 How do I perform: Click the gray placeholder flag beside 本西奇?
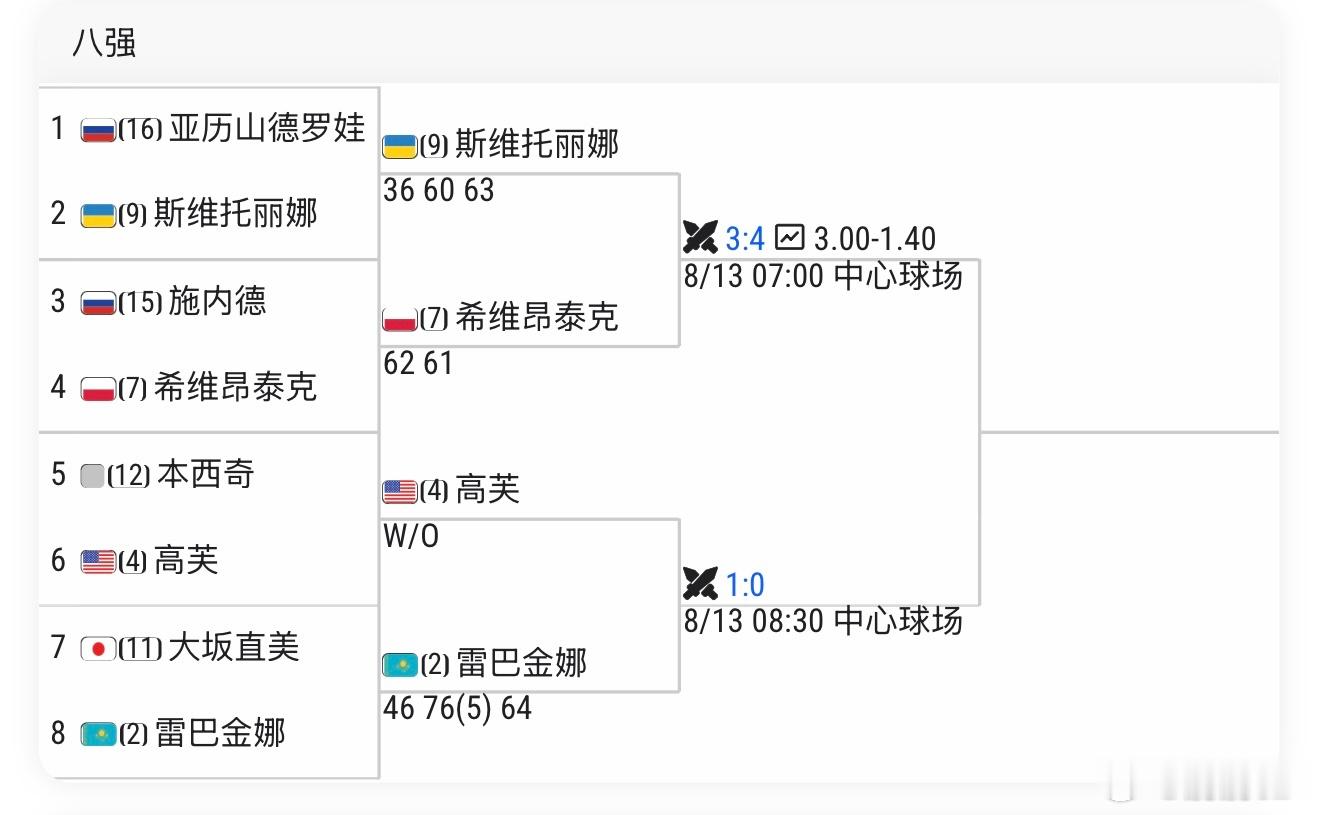tap(92, 476)
